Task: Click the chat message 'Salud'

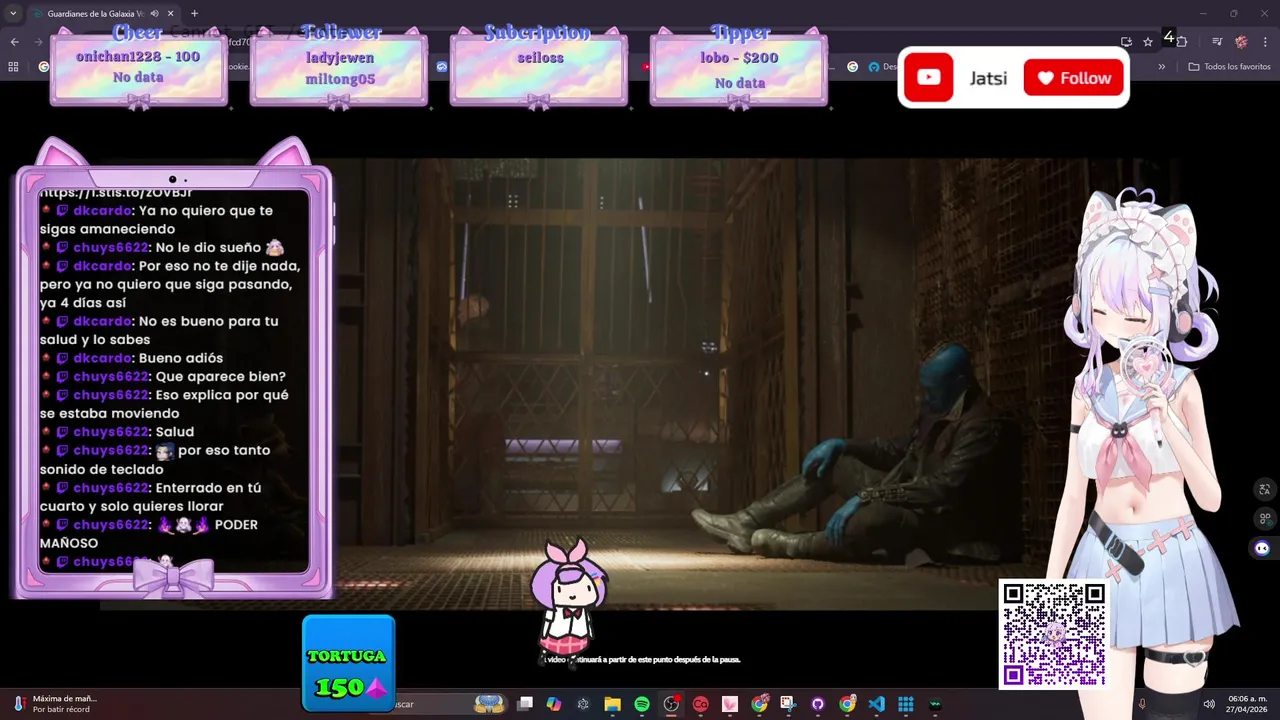Action: click(x=175, y=432)
